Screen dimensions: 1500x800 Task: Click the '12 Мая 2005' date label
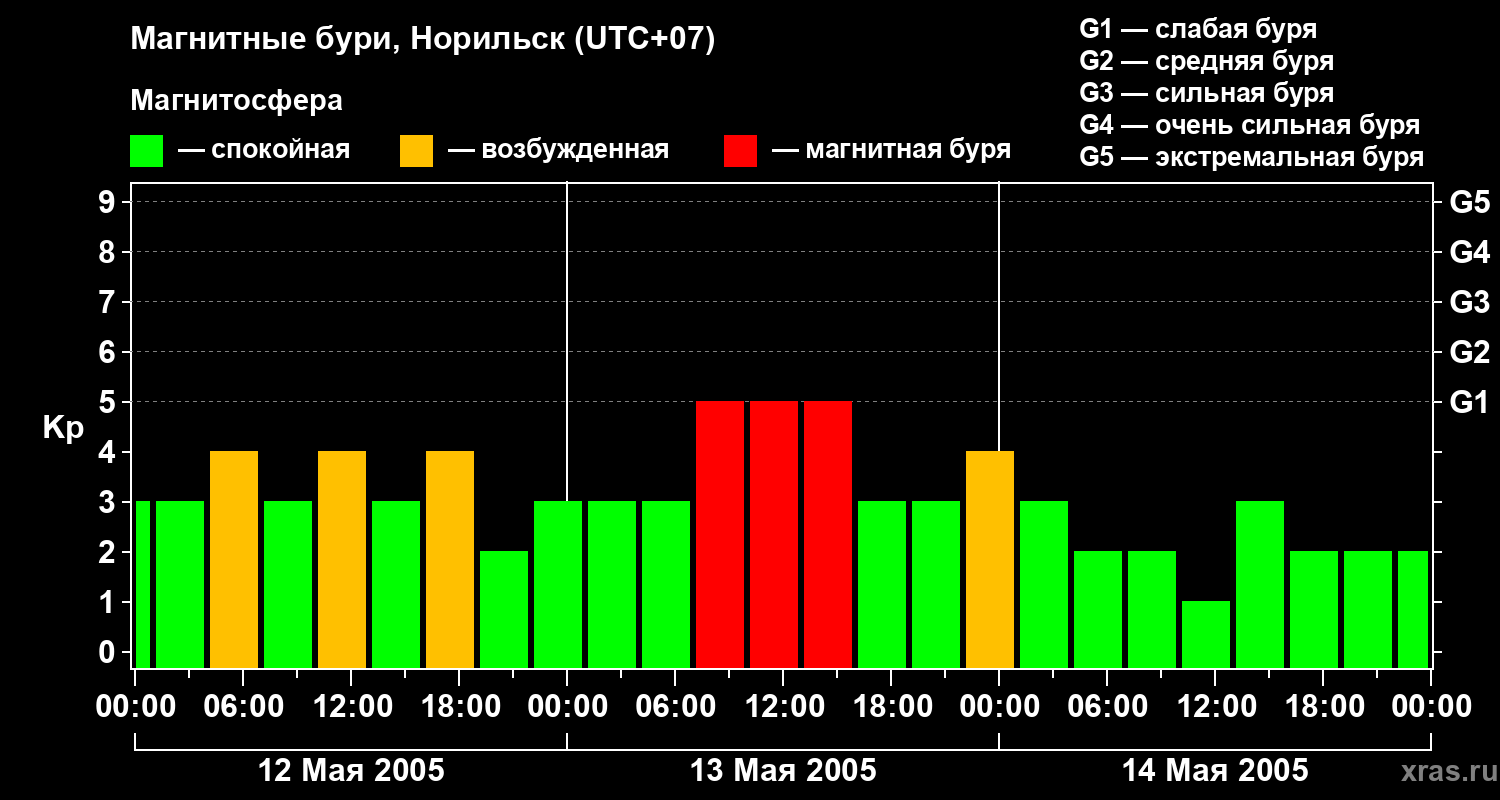point(351,770)
